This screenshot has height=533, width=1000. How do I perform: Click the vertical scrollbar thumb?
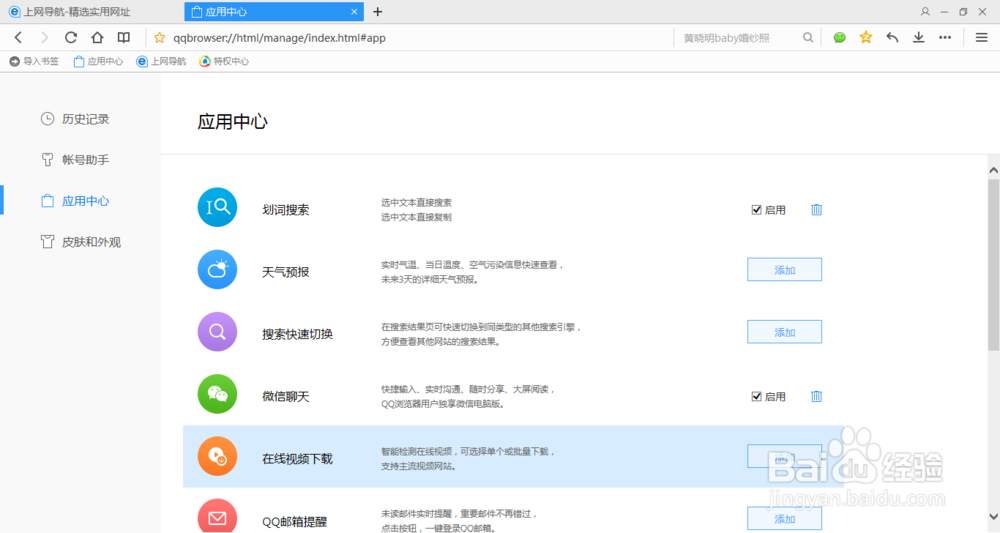click(x=994, y=265)
